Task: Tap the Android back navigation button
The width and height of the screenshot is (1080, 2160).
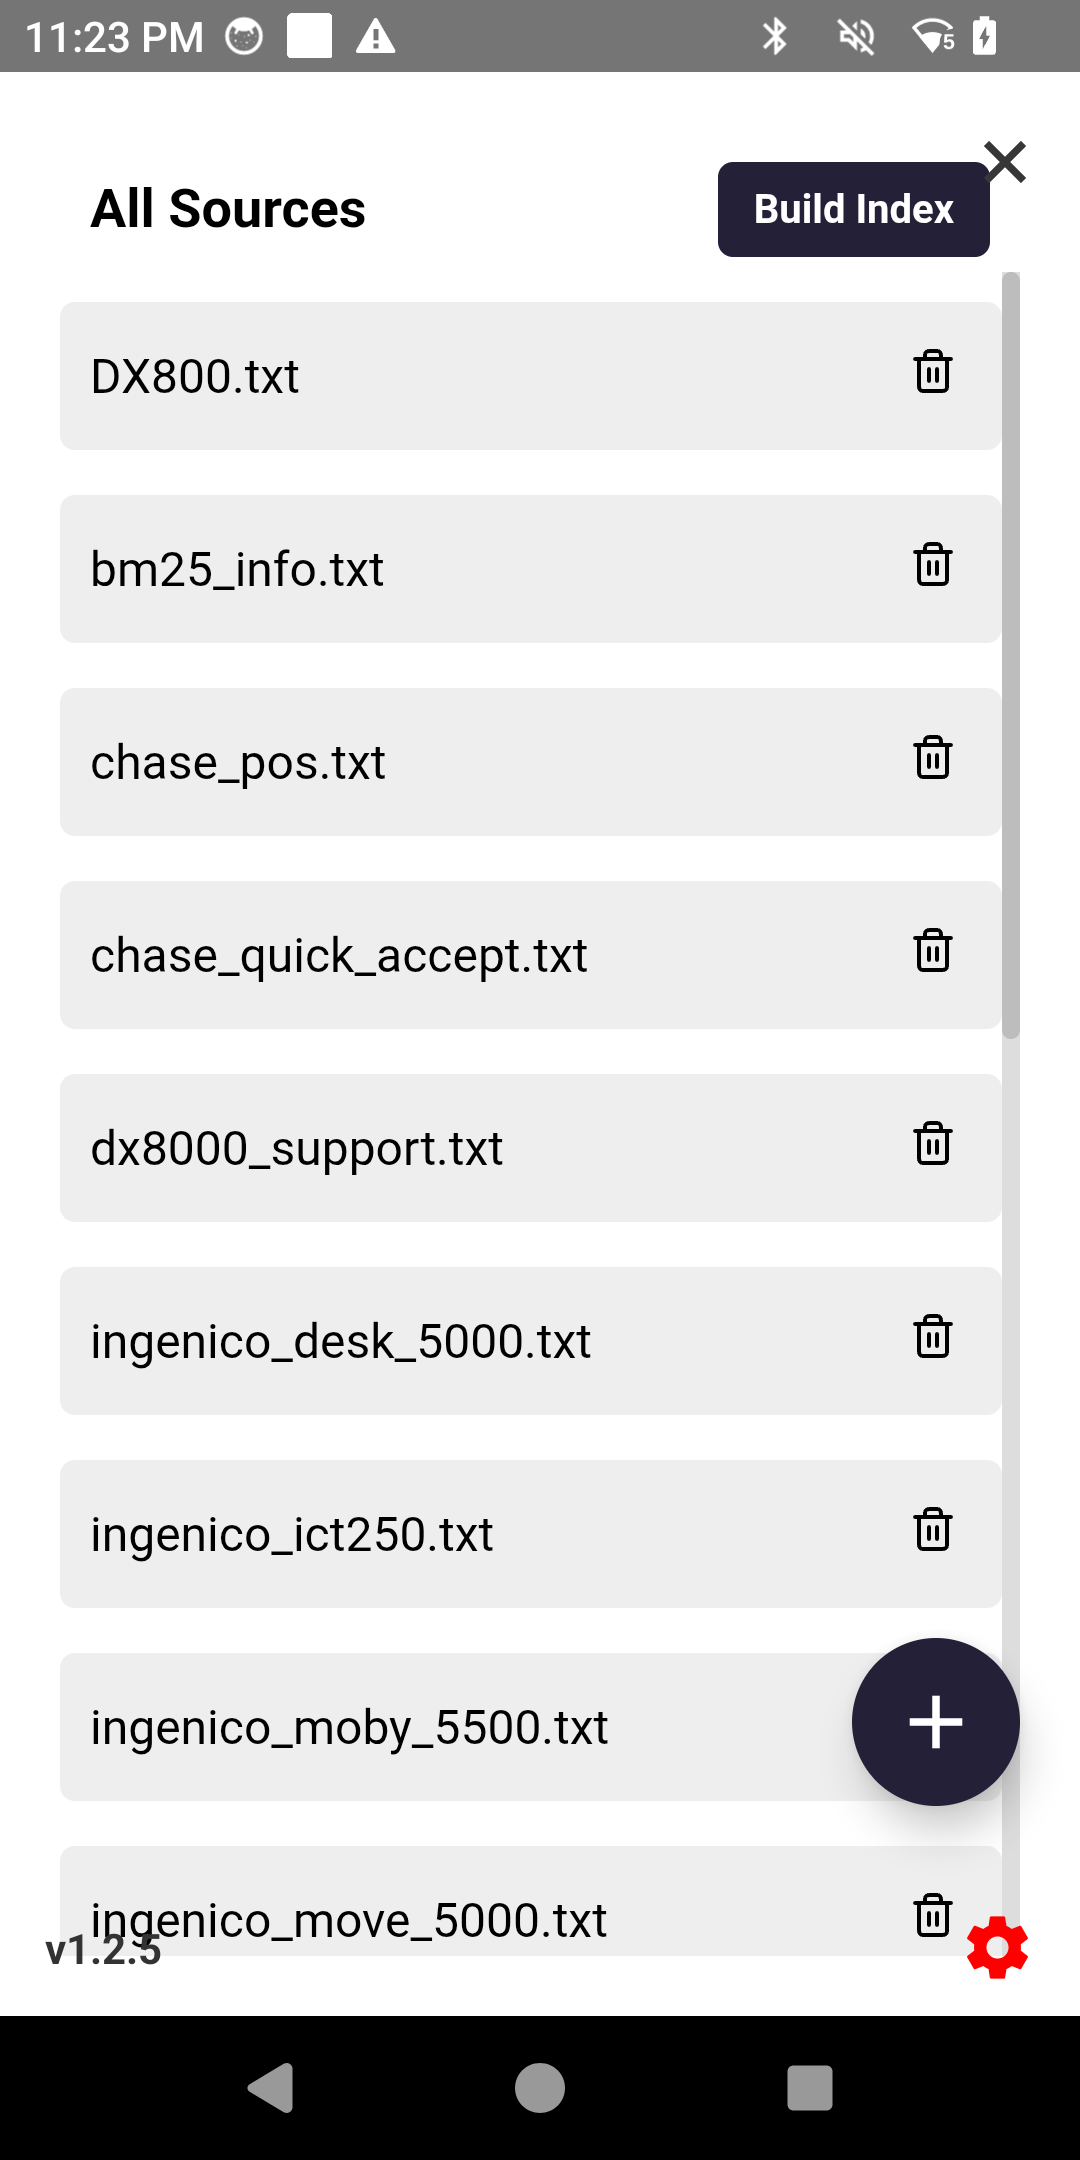Action: tap(270, 2087)
